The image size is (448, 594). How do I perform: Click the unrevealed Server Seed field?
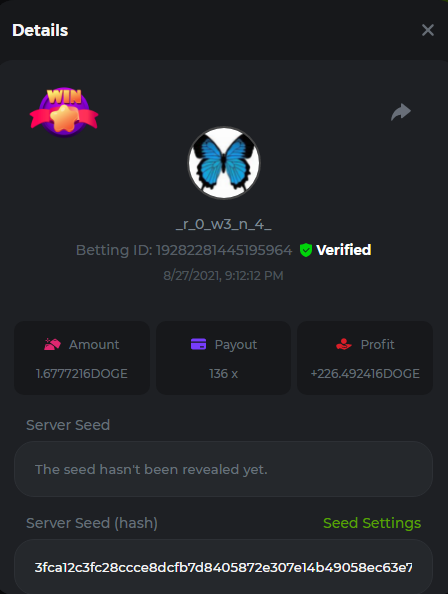coord(223,469)
